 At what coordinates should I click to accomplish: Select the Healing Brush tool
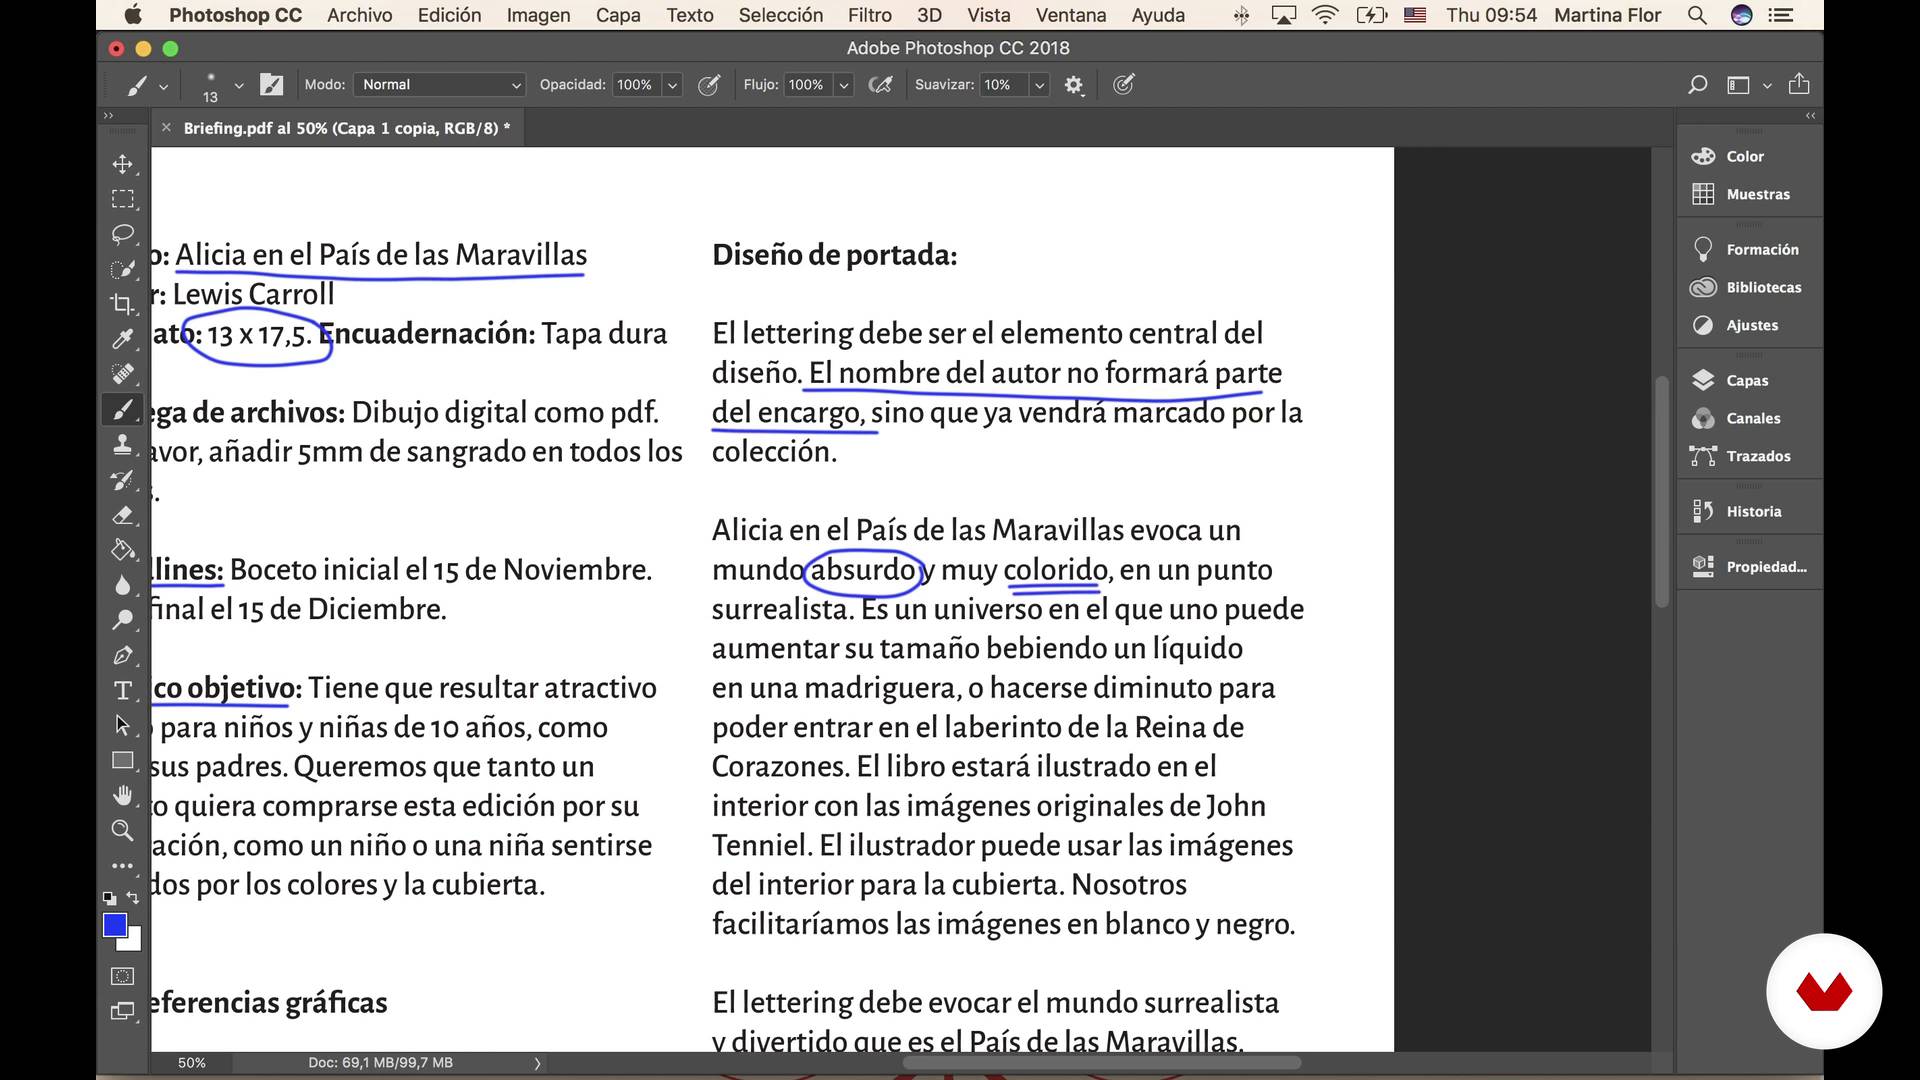coord(122,374)
